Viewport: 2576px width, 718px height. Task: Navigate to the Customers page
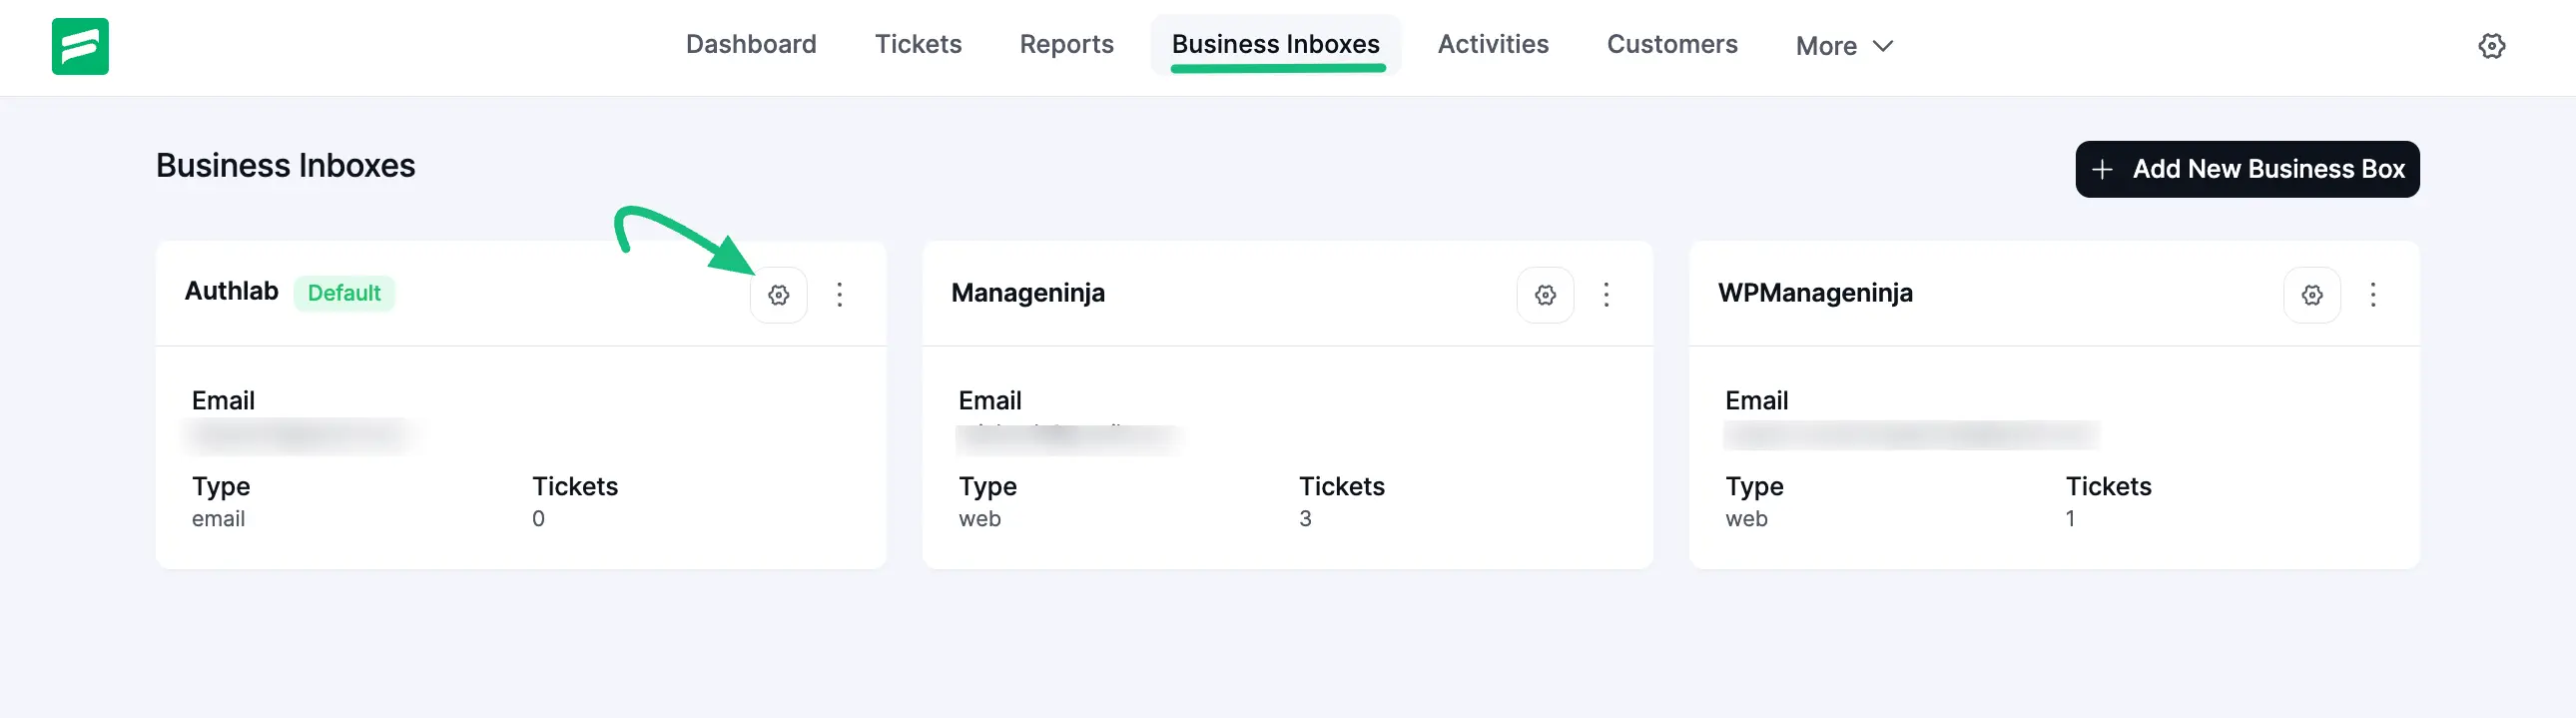tap(1671, 44)
